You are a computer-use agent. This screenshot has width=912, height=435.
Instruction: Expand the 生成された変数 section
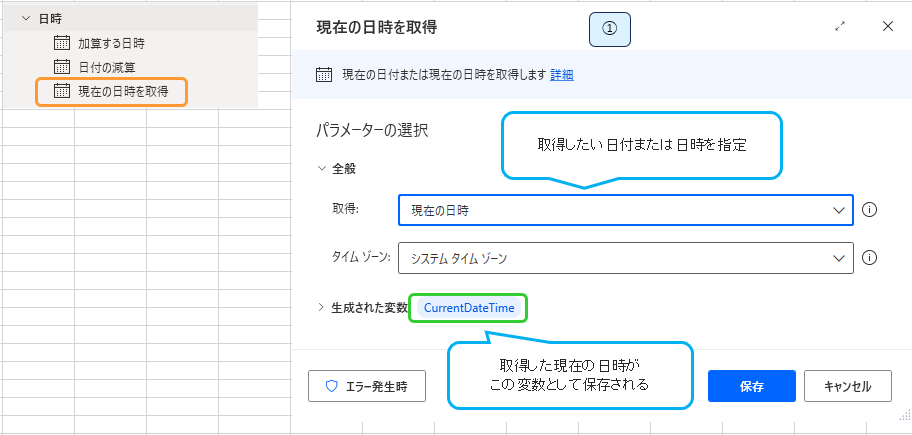(x=321, y=308)
